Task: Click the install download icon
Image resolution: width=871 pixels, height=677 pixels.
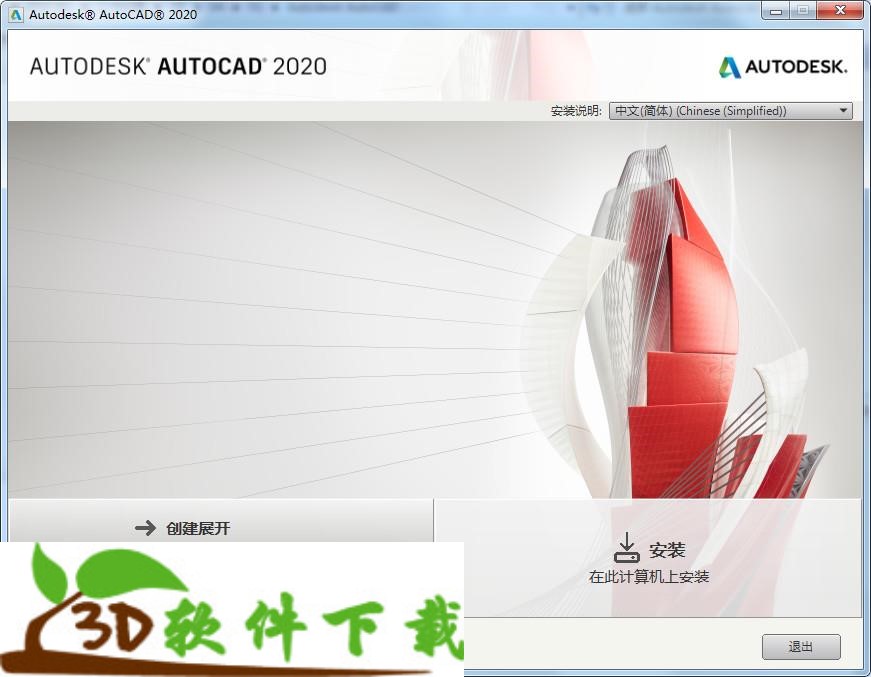Action: click(627, 548)
